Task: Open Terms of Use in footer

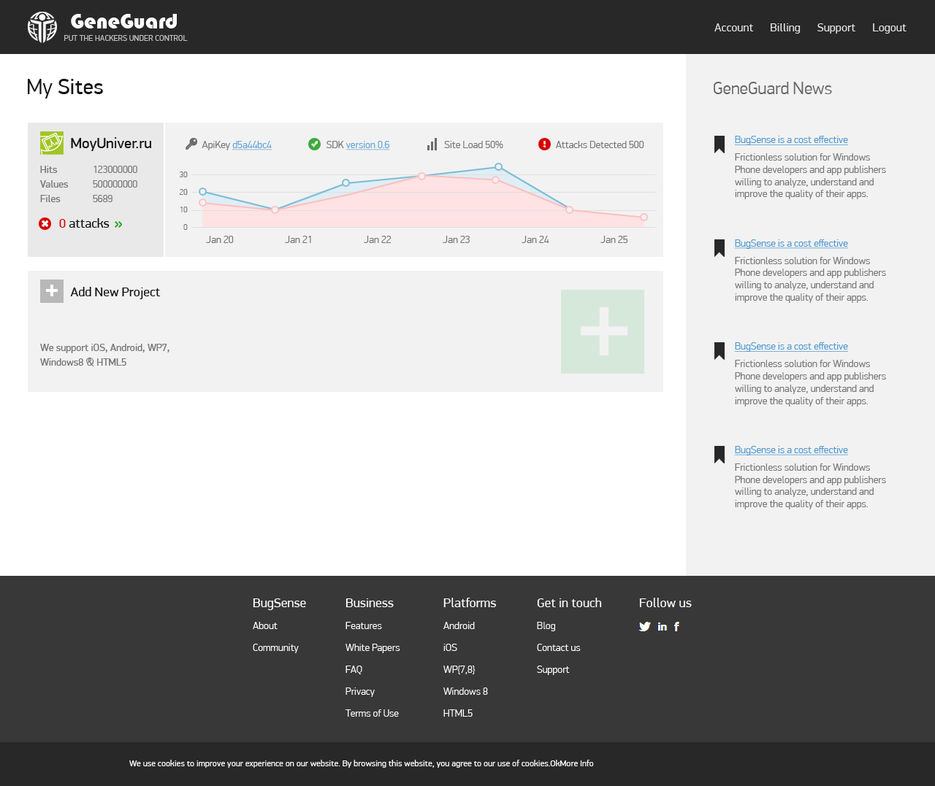Action: (371, 713)
